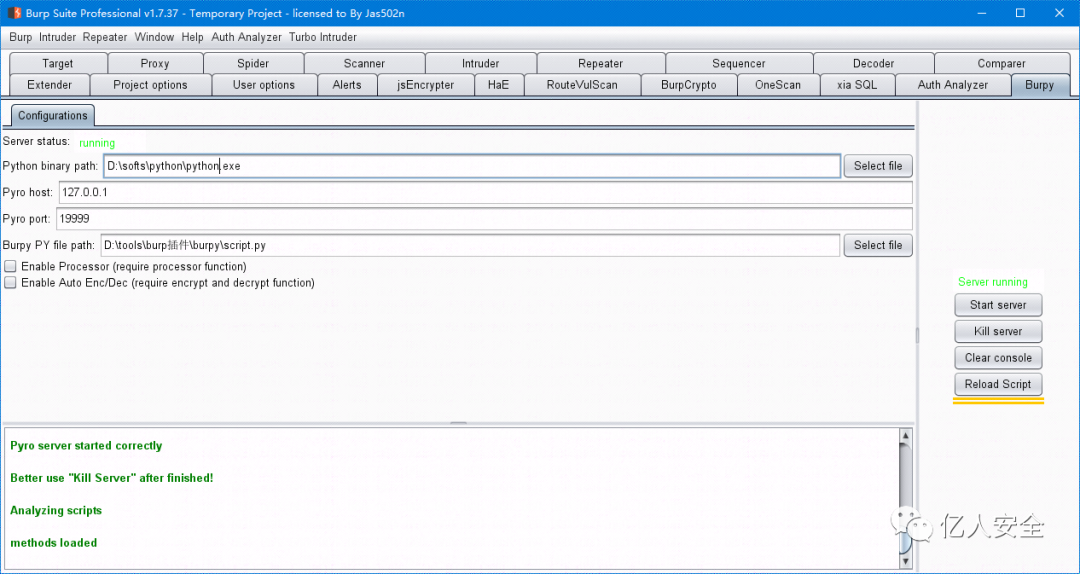Open the Repeater menu in menu bar
The width and height of the screenshot is (1080, 574).
[105, 37]
